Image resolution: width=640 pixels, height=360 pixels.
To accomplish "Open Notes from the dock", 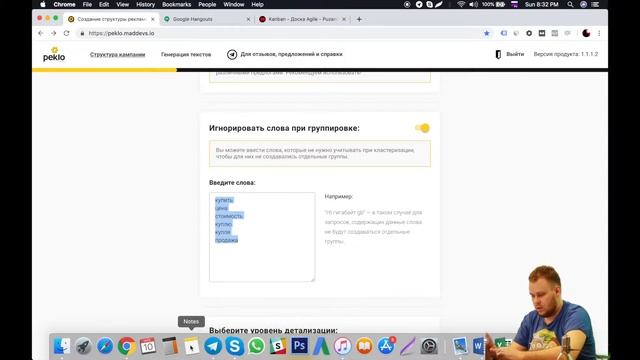I will click(191, 346).
